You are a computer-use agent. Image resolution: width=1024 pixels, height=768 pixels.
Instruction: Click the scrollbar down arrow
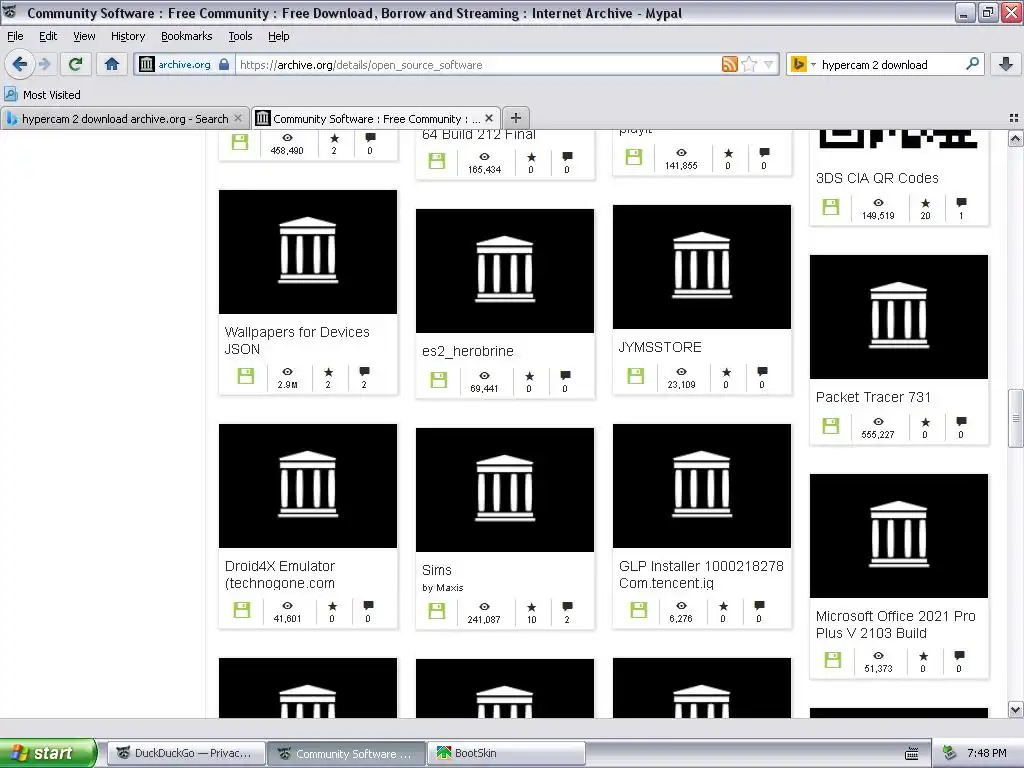tap(1015, 710)
